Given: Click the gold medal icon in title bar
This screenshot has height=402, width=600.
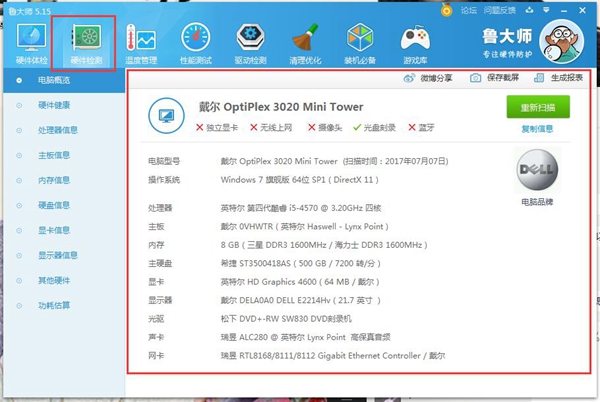Looking at the screenshot, I should pyautogui.click(x=446, y=10).
